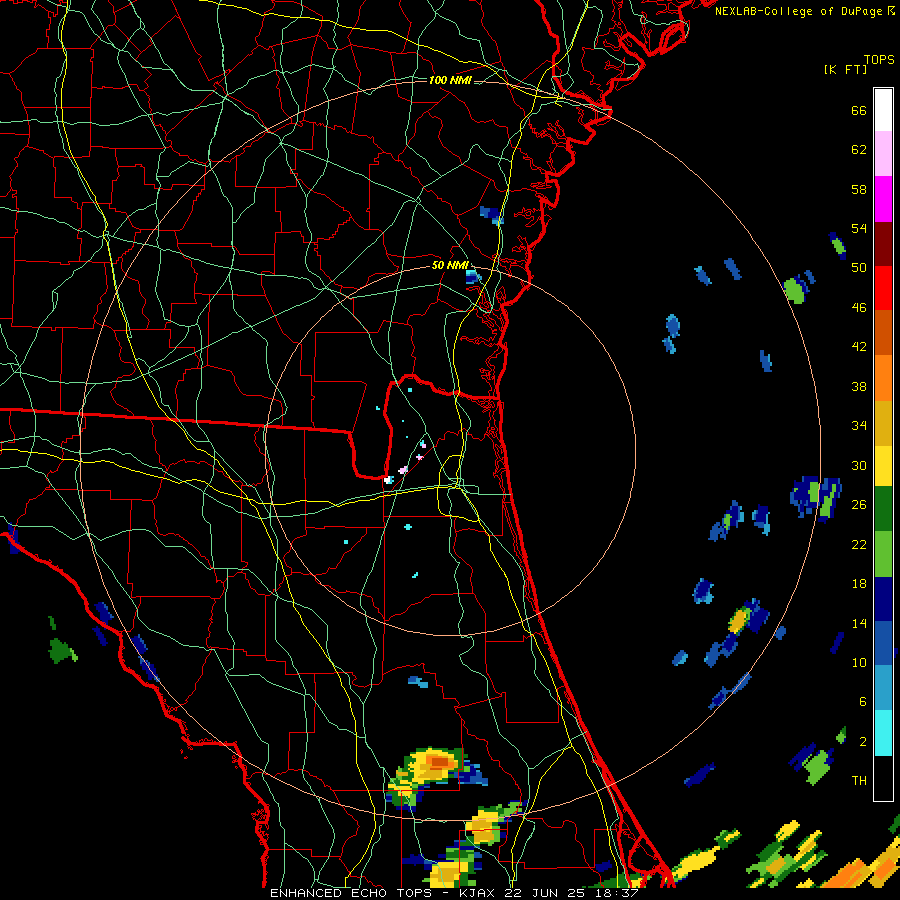Click the "38" legend value
Viewport: 900px width, 900px height.
pos(859,387)
